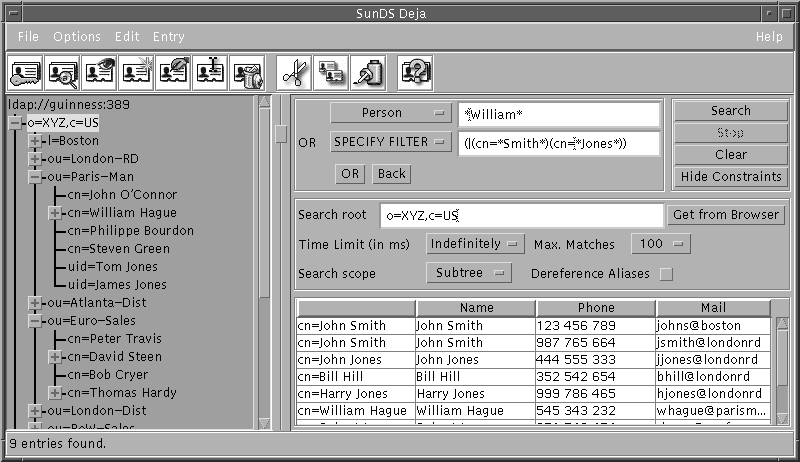Image resolution: width=800 pixels, height=462 pixels.
Task: Click the Search button
Action: click(731, 111)
